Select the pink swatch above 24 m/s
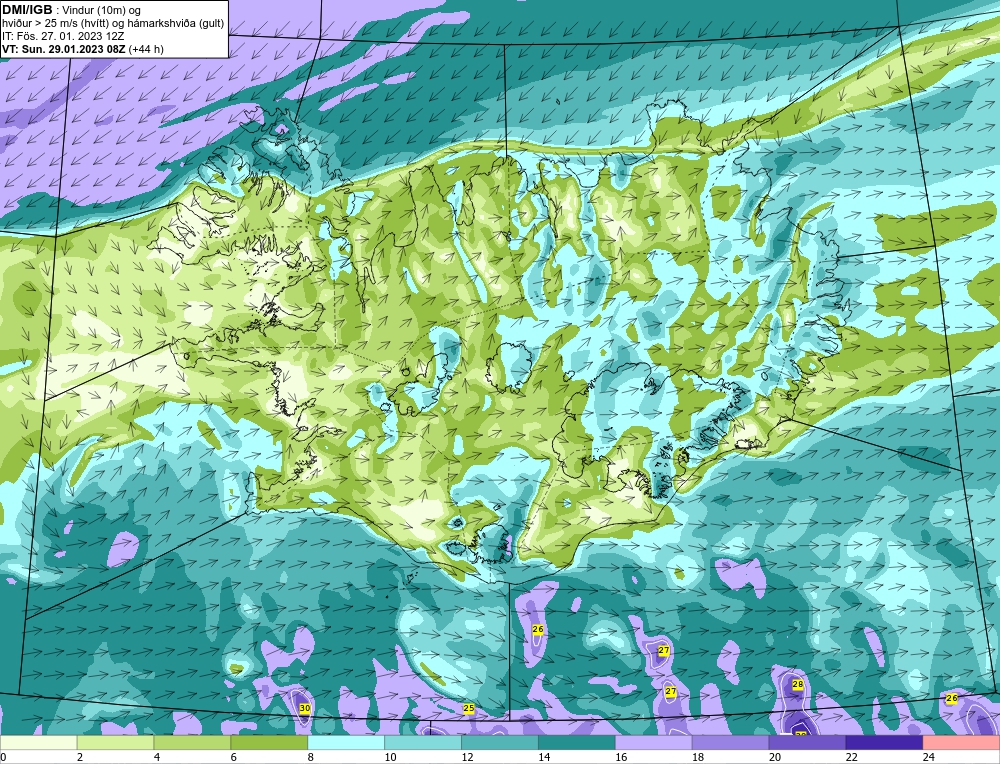This screenshot has width=1000, height=764. [961, 743]
